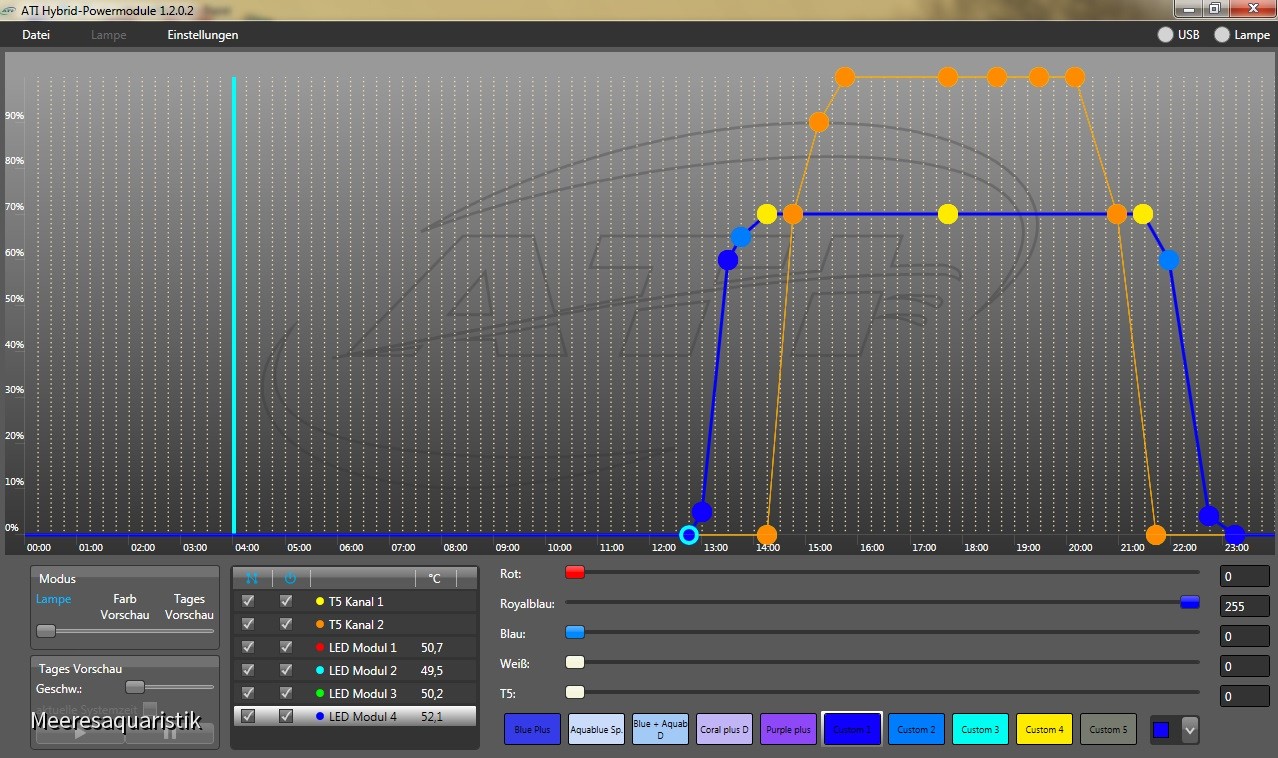Select the Lampe radio button at top right

pos(1222,35)
